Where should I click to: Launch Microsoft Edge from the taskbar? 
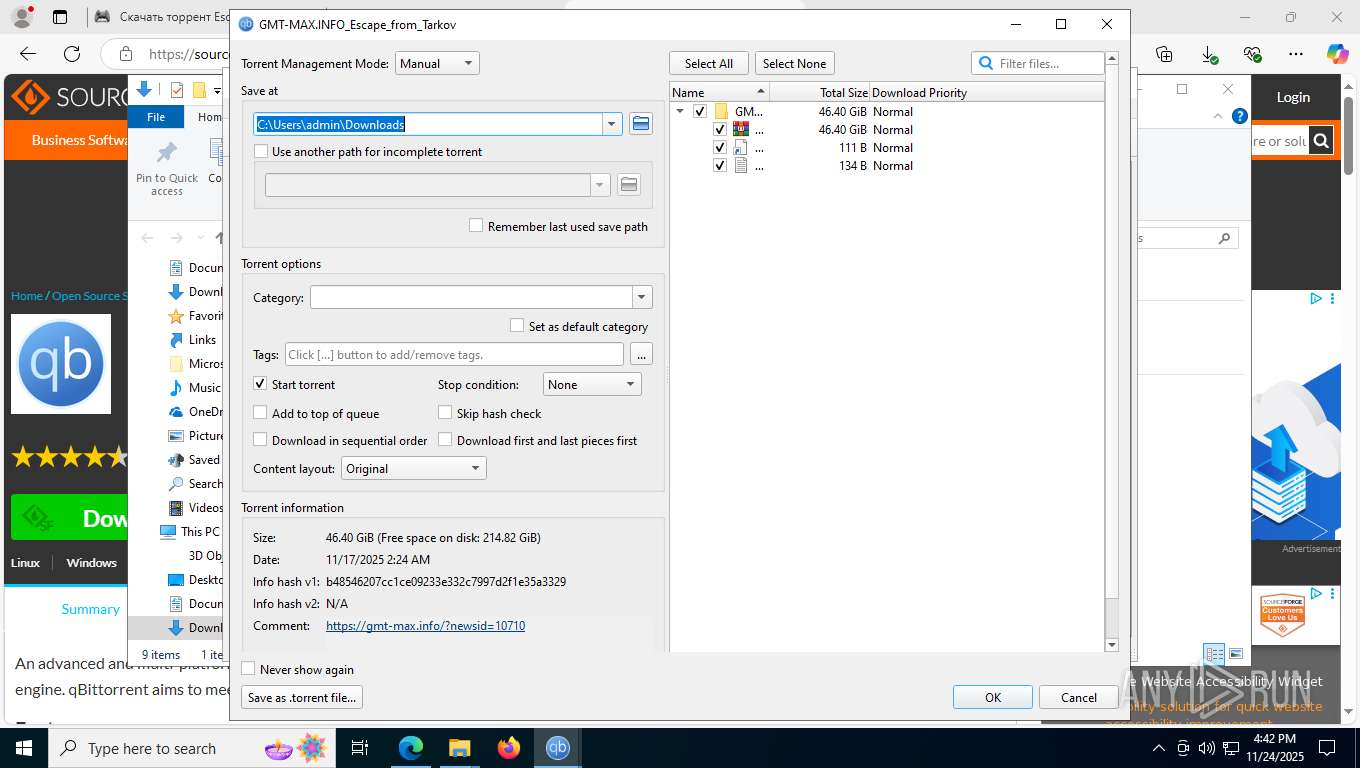point(411,748)
